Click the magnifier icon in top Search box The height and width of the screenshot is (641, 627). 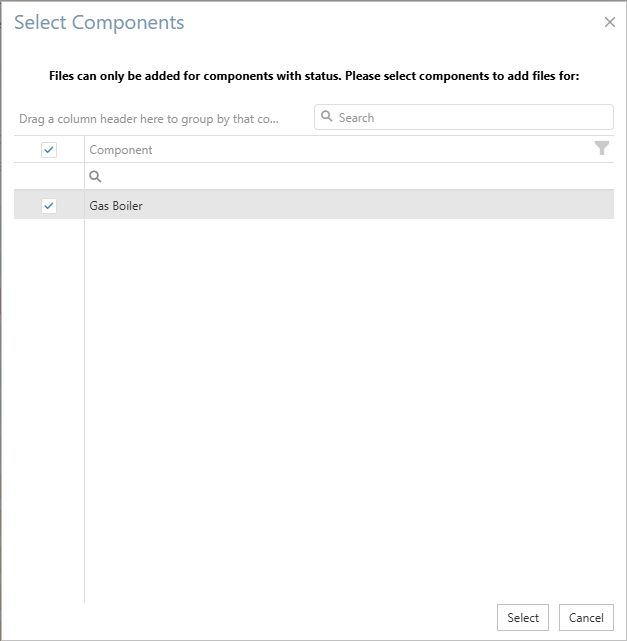point(327,117)
